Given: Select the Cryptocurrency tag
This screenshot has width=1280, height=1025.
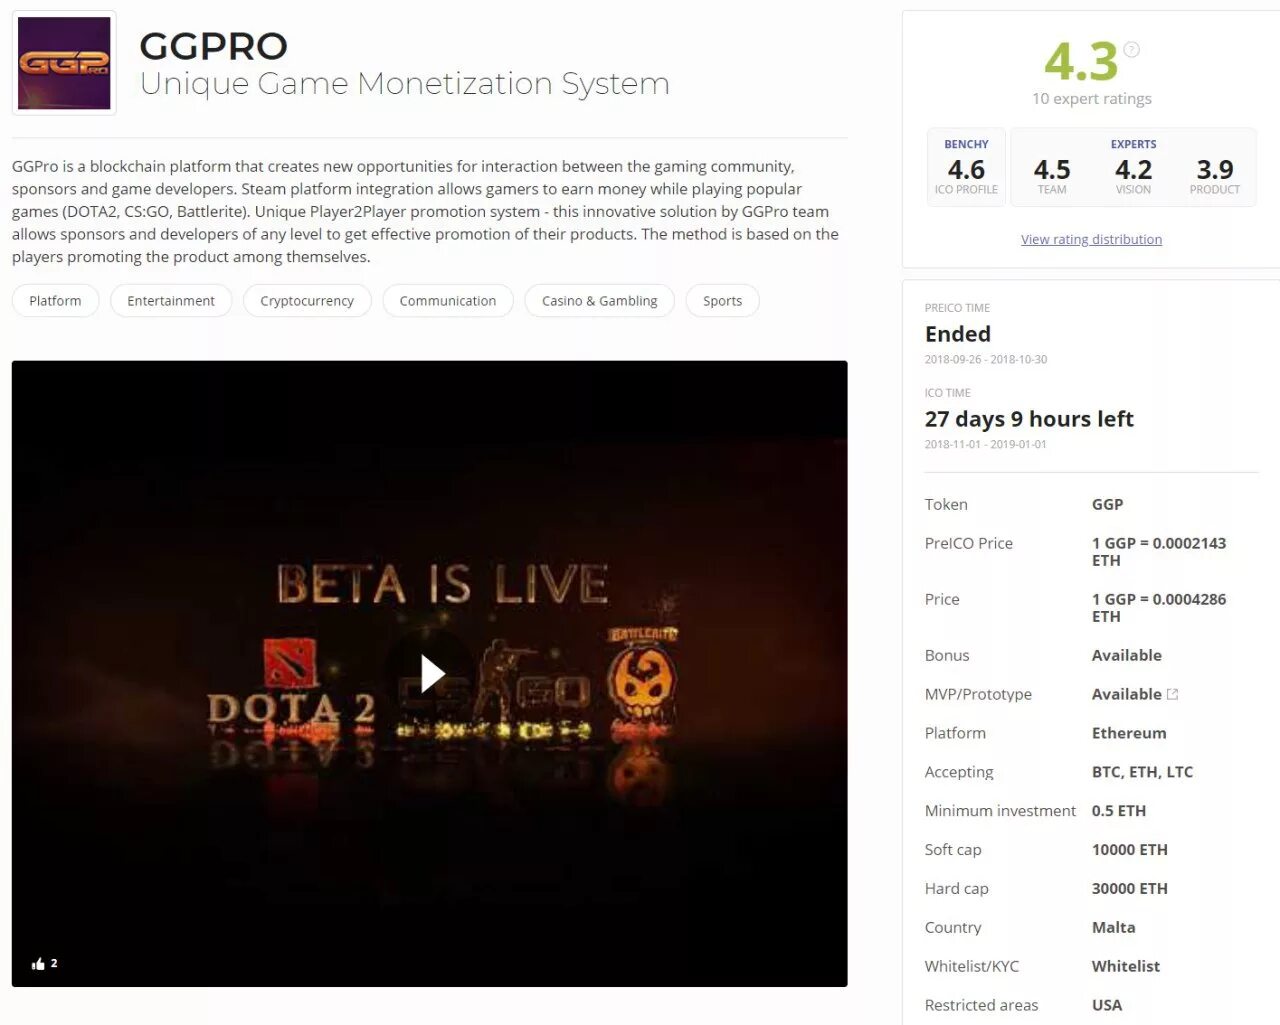Looking at the screenshot, I should click(x=307, y=301).
